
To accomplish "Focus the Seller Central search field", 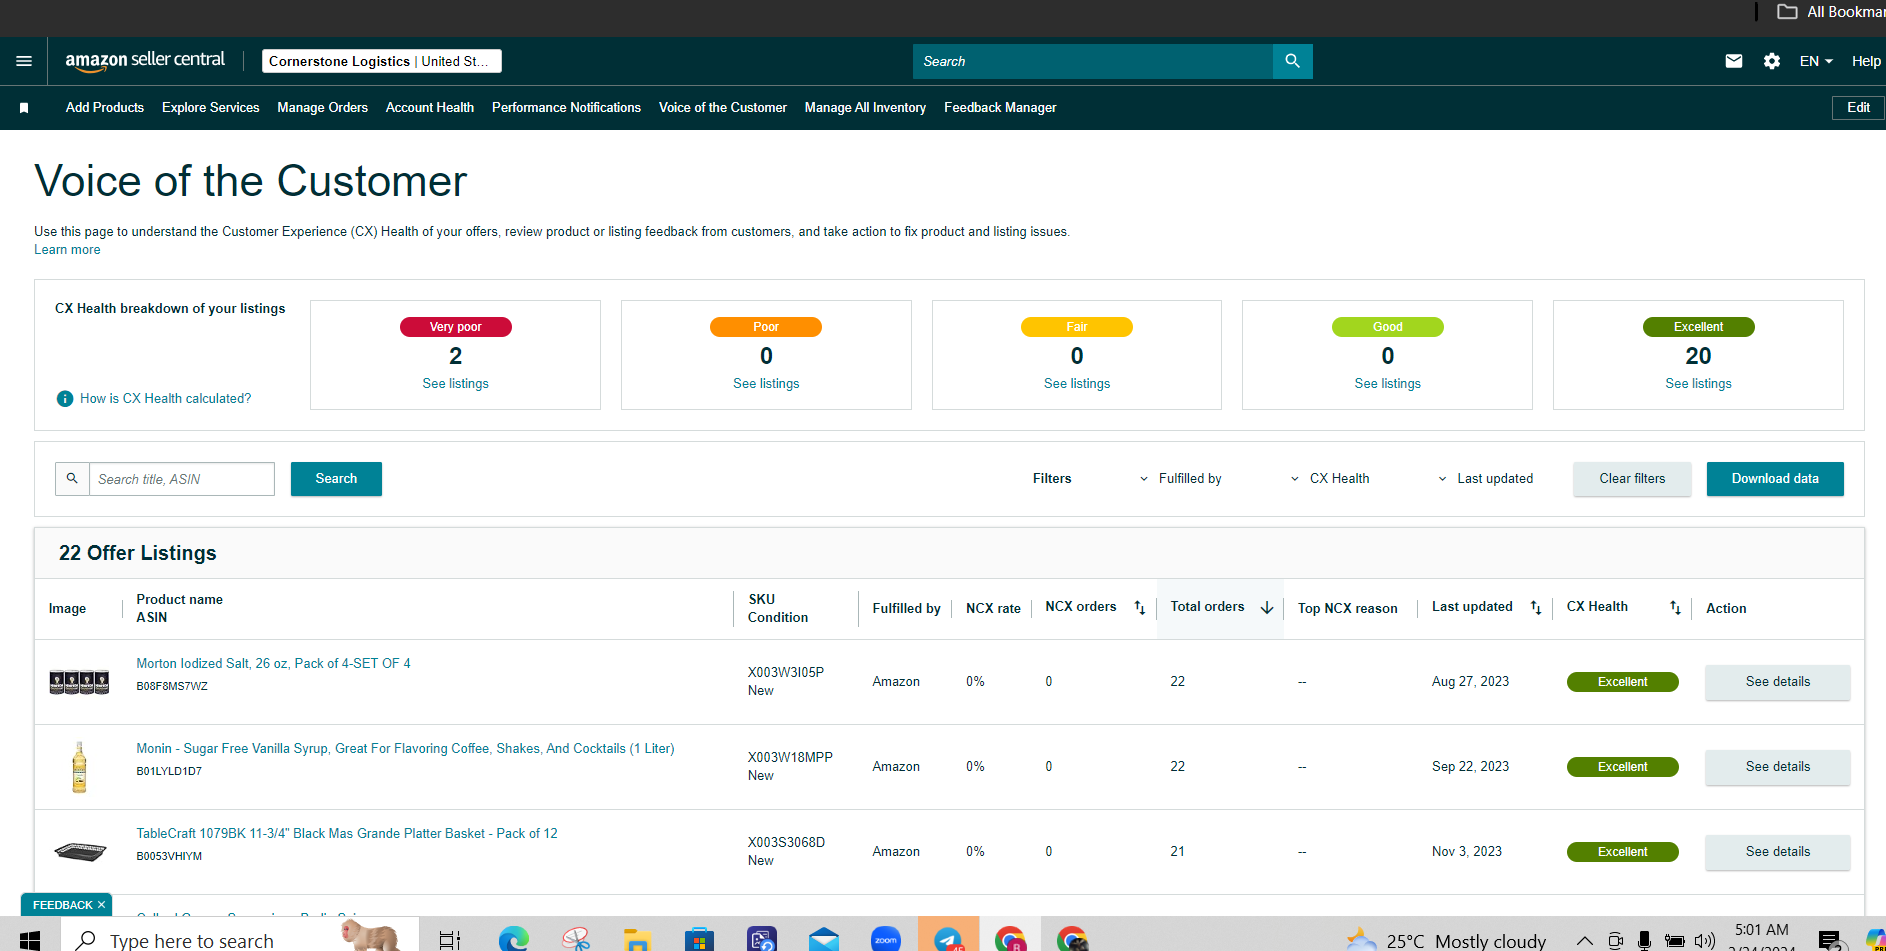I will (x=1093, y=61).
